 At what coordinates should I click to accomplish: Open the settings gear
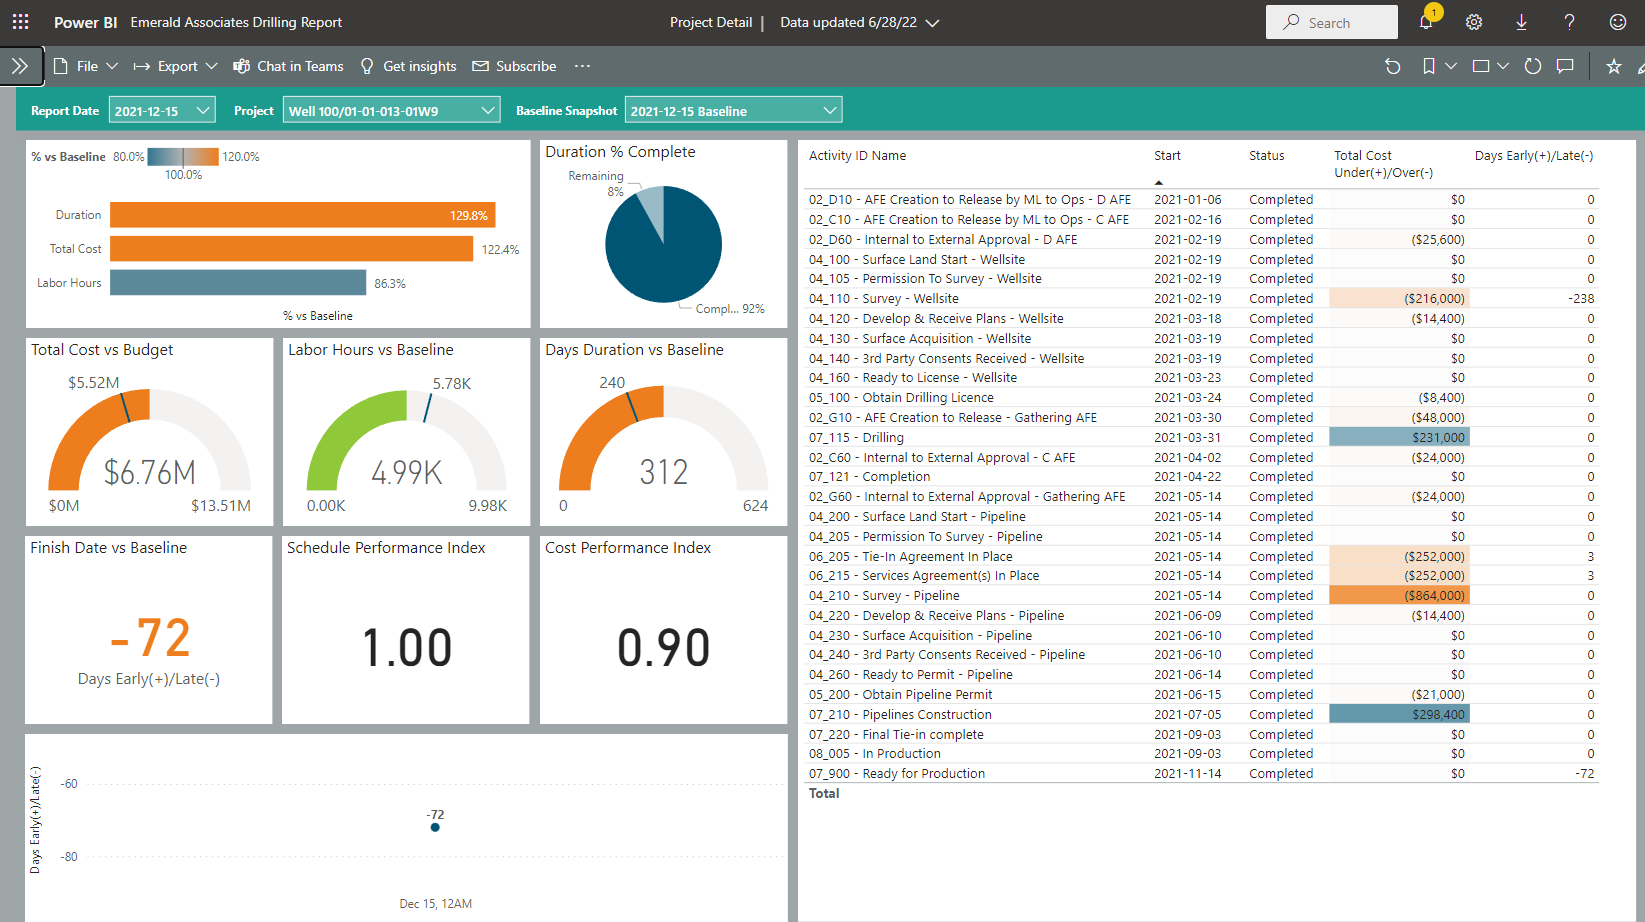click(x=1474, y=22)
